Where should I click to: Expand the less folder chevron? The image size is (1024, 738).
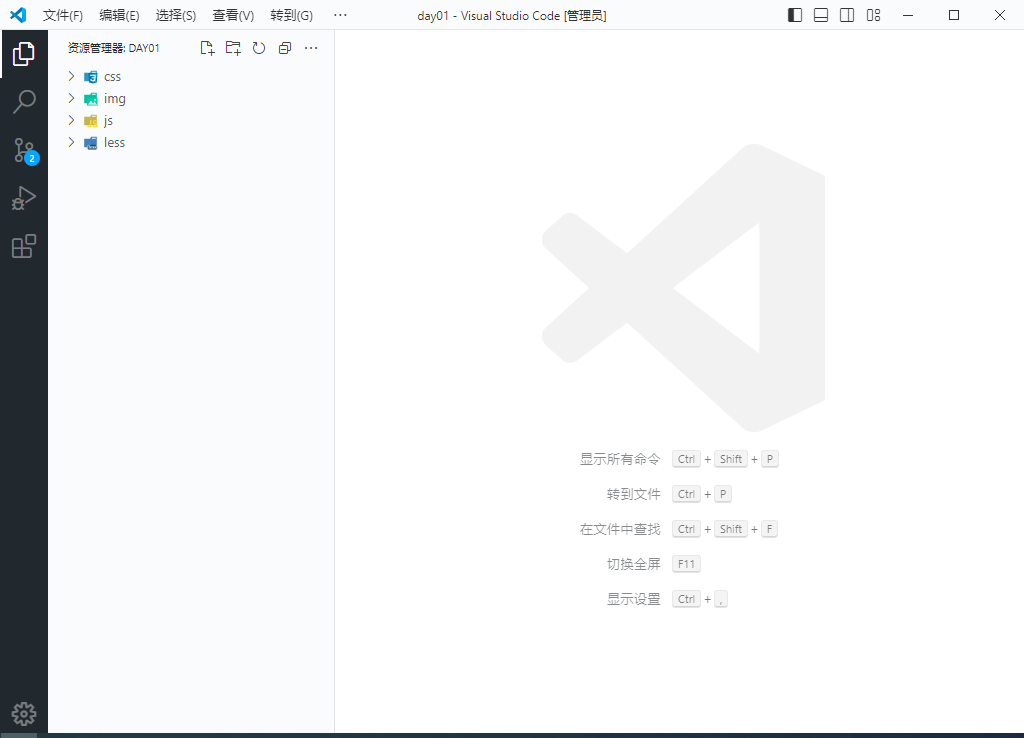(x=71, y=142)
